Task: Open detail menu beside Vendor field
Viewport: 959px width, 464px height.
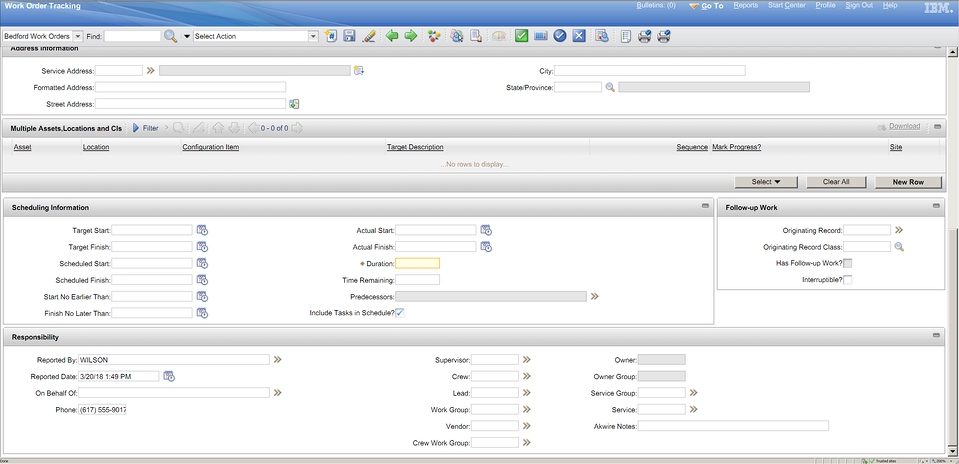Action: coord(527,426)
